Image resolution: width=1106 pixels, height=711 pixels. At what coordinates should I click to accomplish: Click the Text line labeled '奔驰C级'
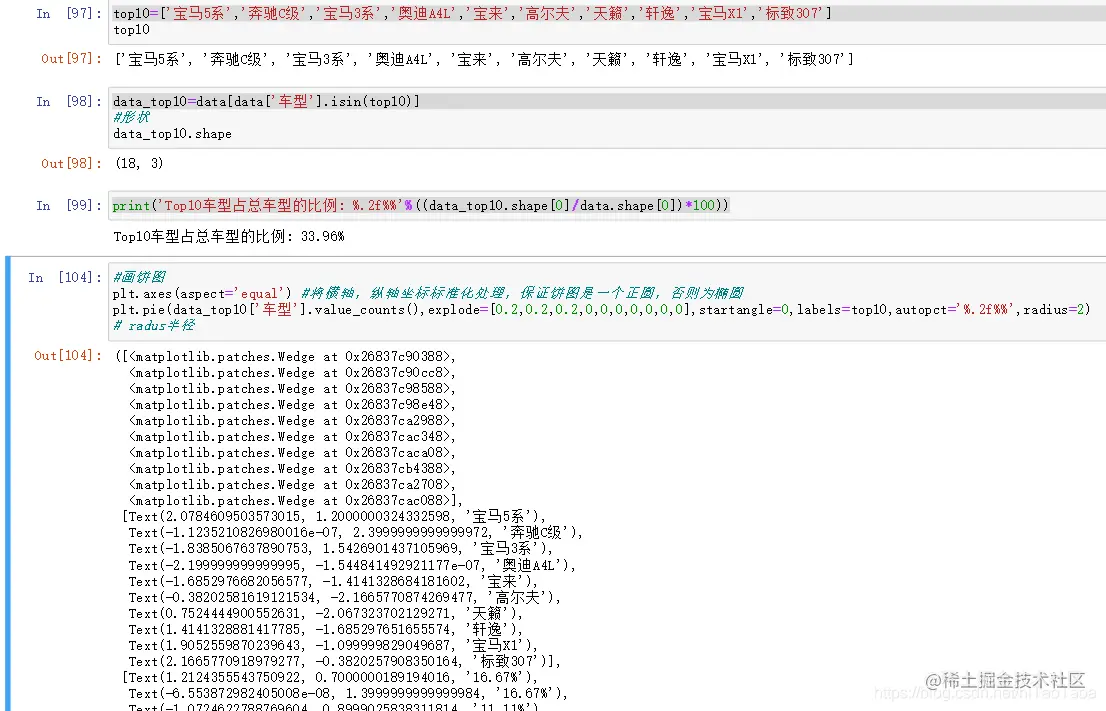pyautogui.click(x=356, y=533)
